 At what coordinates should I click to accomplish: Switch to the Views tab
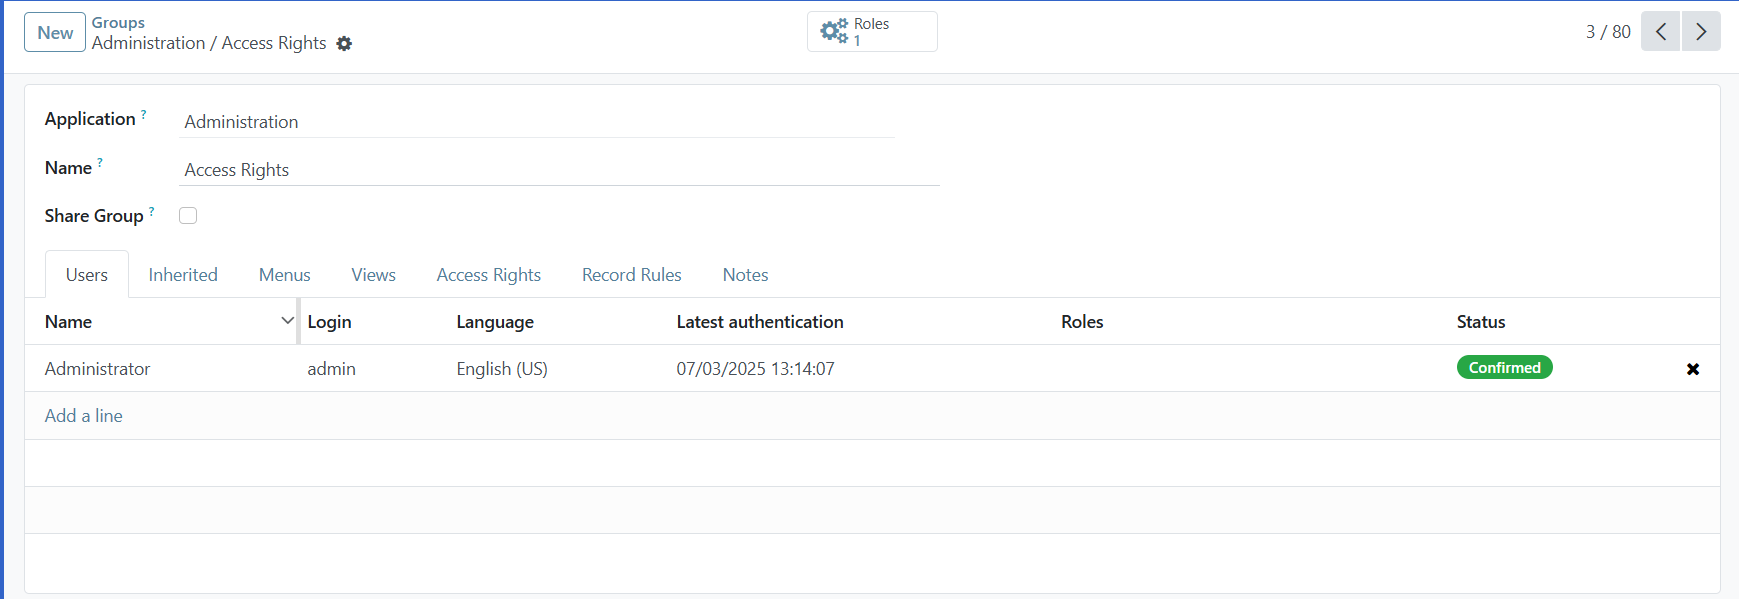(373, 275)
